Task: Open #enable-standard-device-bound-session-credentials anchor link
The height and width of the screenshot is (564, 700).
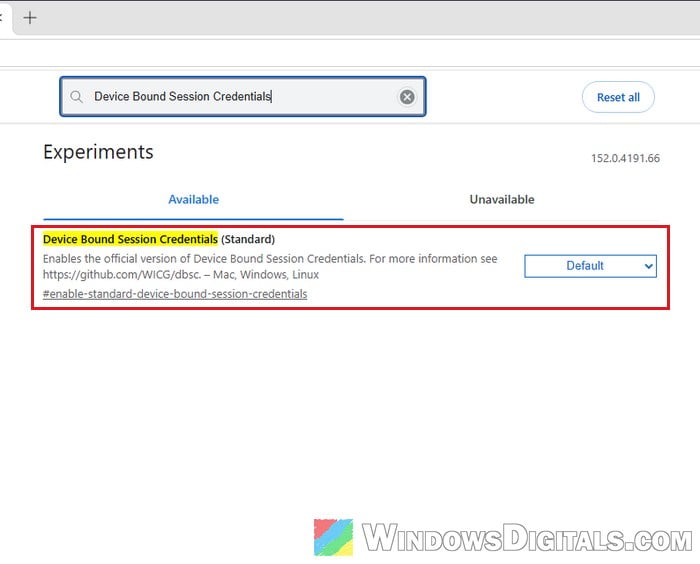Action: point(175,294)
